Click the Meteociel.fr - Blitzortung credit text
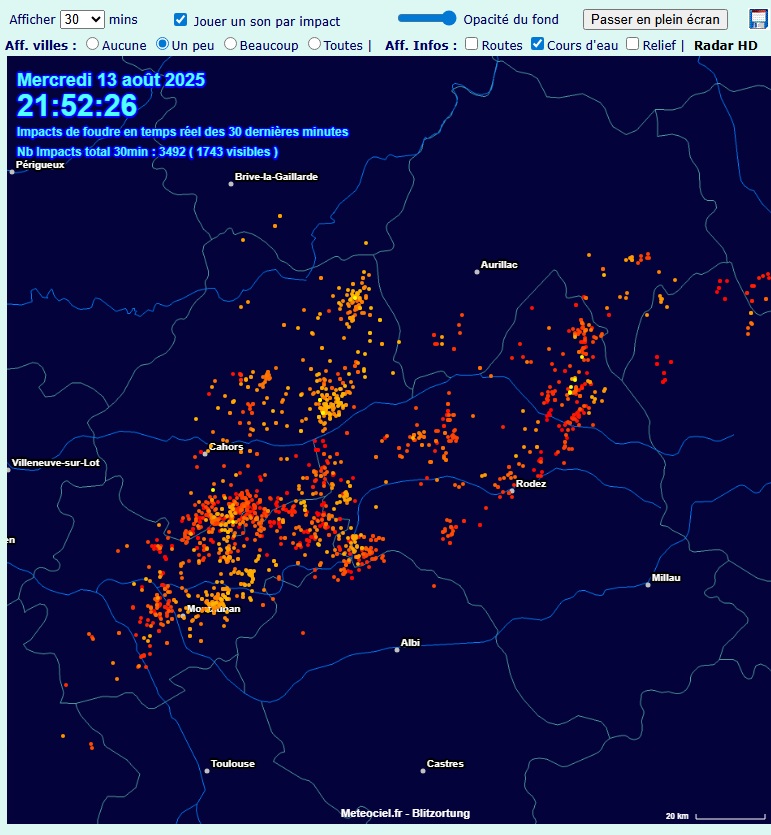This screenshot has height=835, width=771. 405,813
